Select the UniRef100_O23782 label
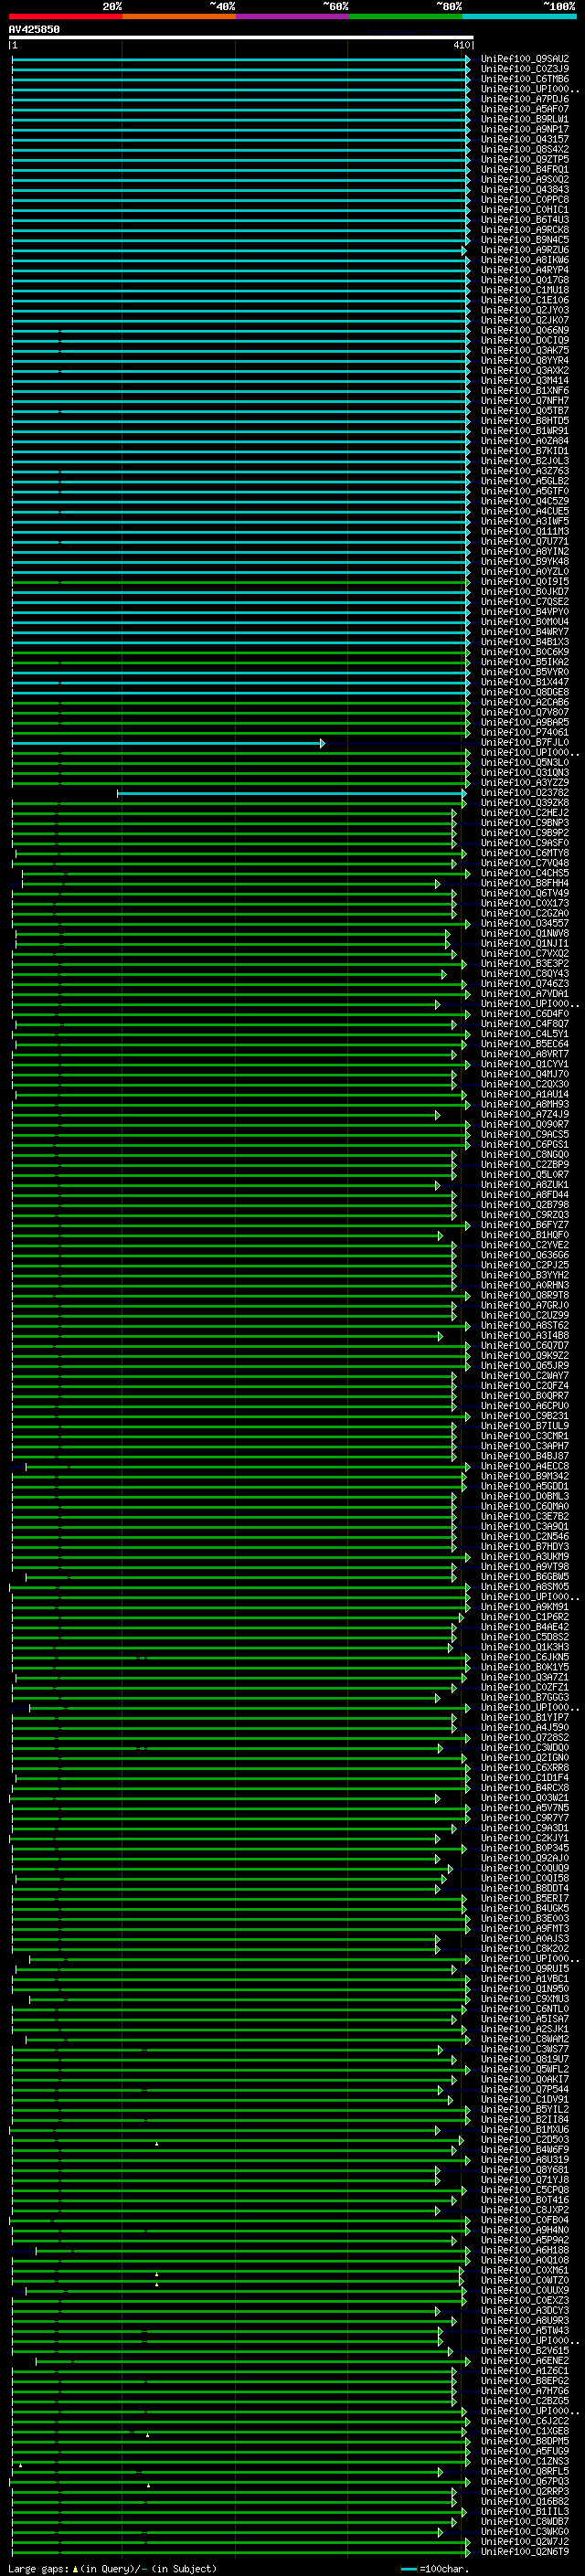The width and height of the screenshot is (585, 2576). click(x=525, y=793)
